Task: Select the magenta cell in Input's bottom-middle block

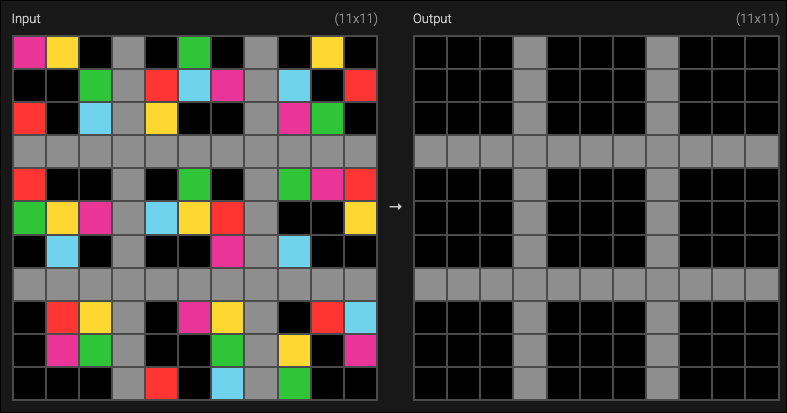Action: click(194, 317)
